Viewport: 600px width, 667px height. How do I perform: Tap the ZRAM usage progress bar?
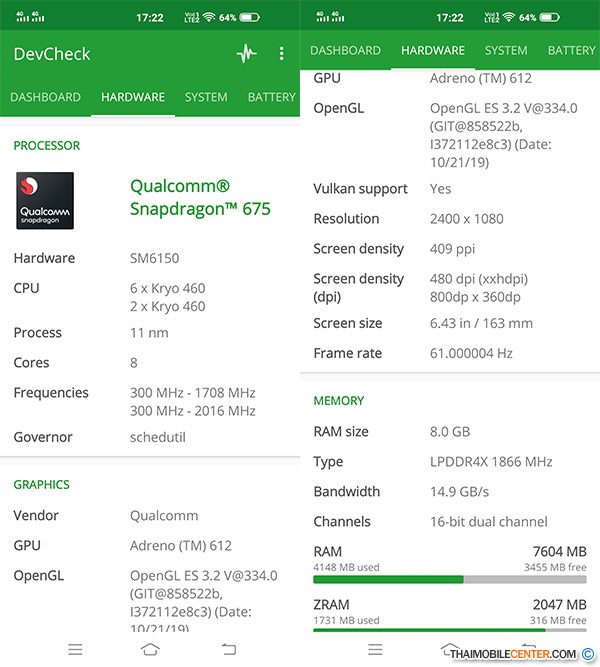pos(450,630)
